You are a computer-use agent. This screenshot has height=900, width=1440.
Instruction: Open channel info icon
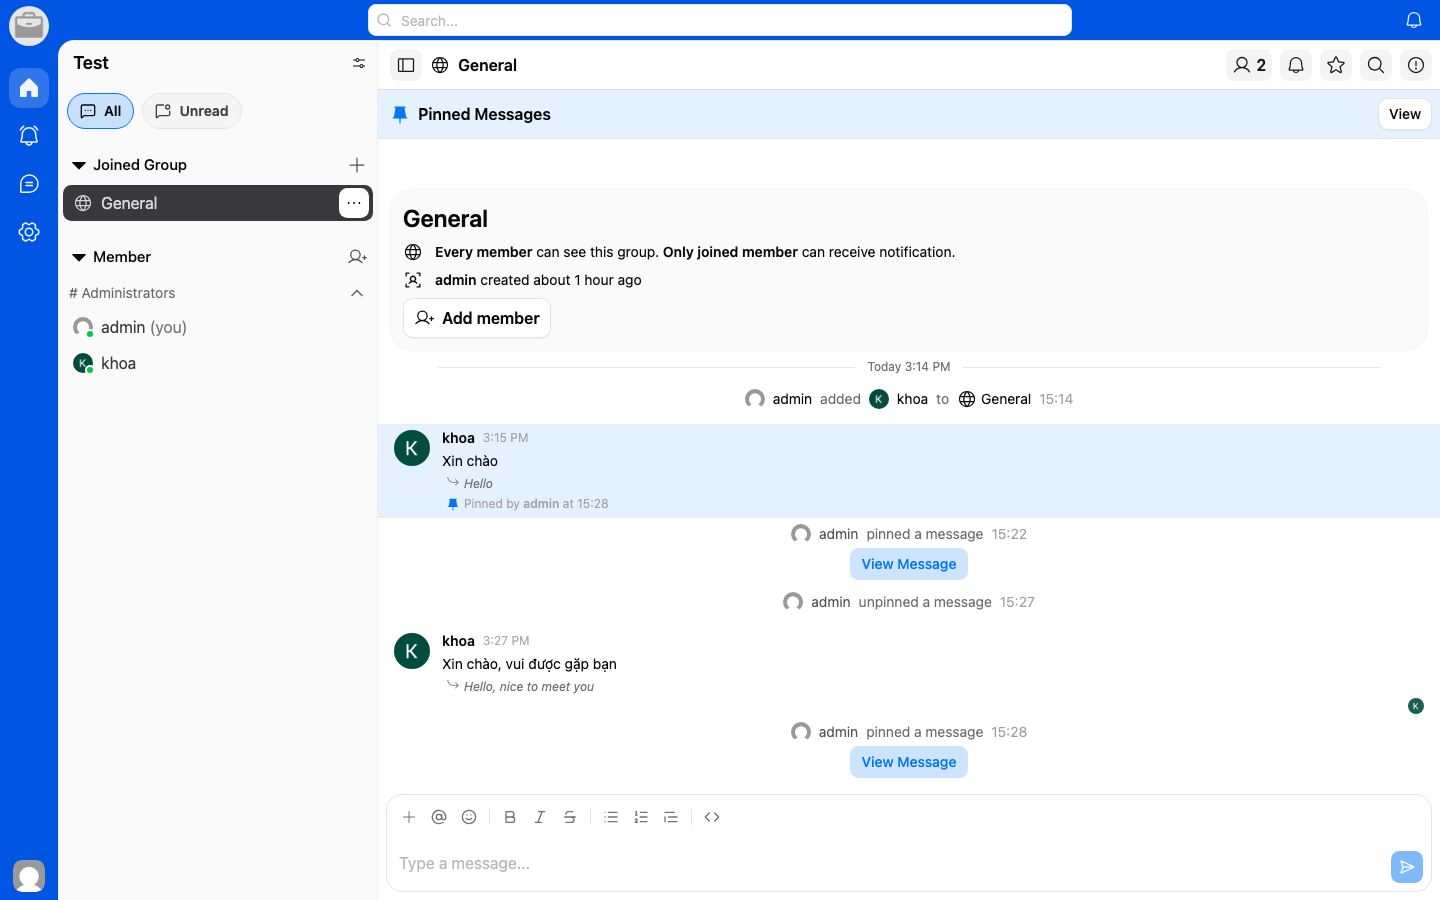(1416, 65)
